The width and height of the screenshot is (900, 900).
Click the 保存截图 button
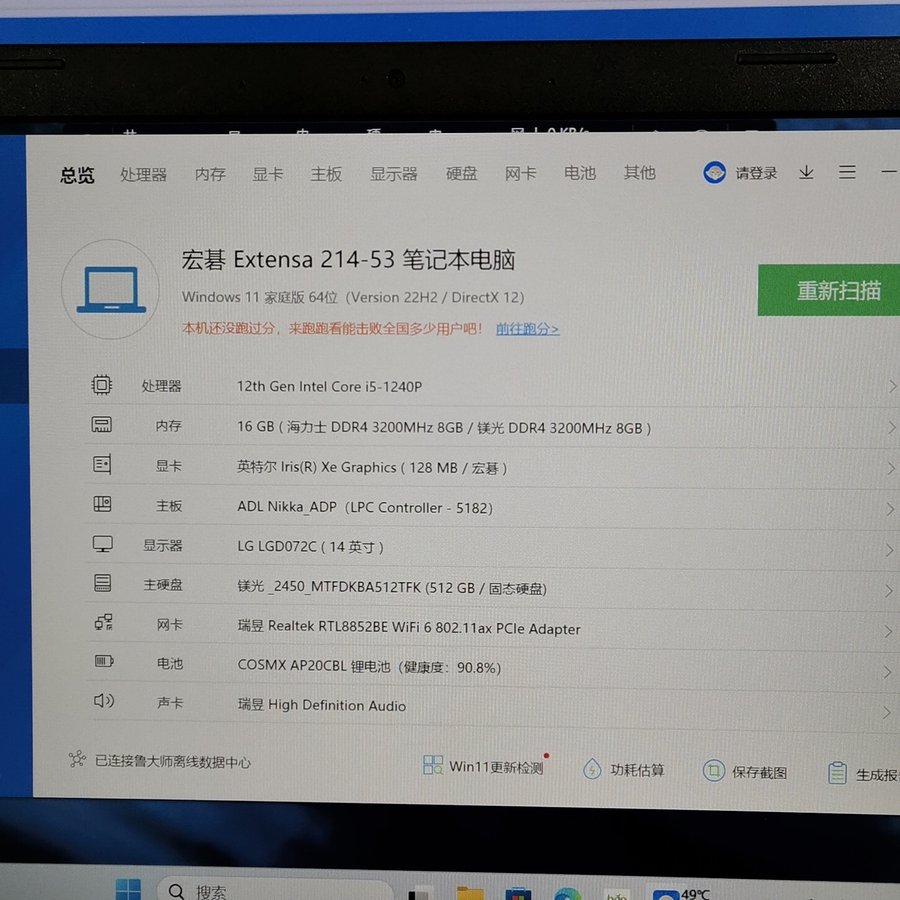click(x=745, y=771)
